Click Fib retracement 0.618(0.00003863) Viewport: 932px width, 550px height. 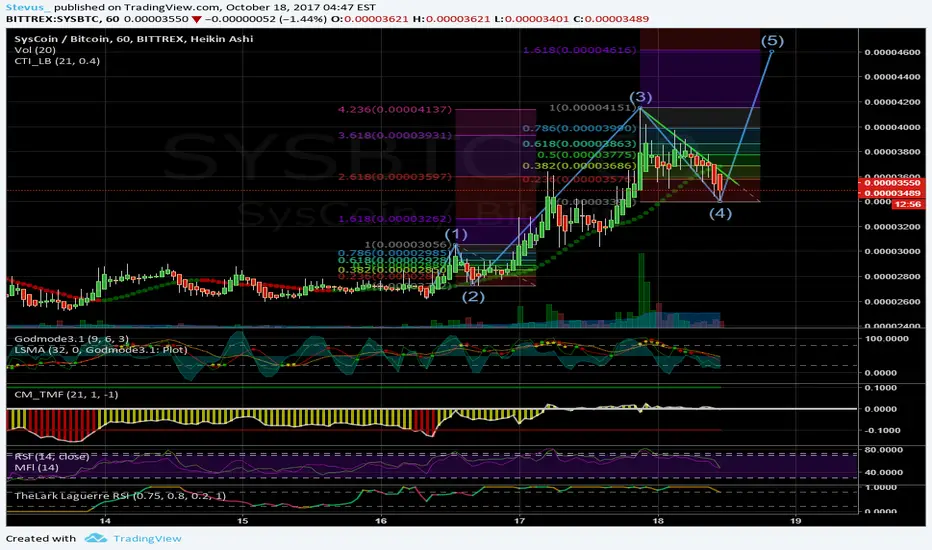point(580,143)
